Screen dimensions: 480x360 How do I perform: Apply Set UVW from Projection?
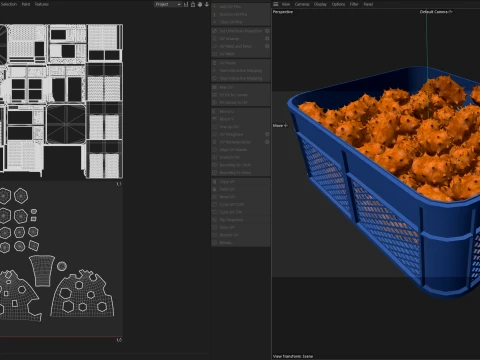coord(238,31)
